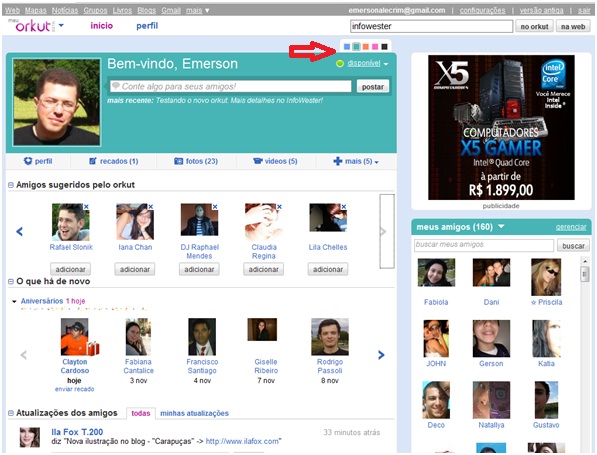Open 'configurações' link

(x=482, y=10)
